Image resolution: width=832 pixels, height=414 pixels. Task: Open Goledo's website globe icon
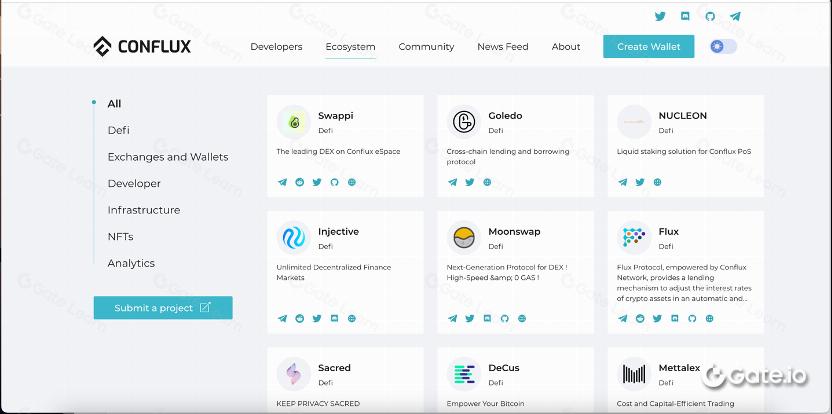click(487, 182)
